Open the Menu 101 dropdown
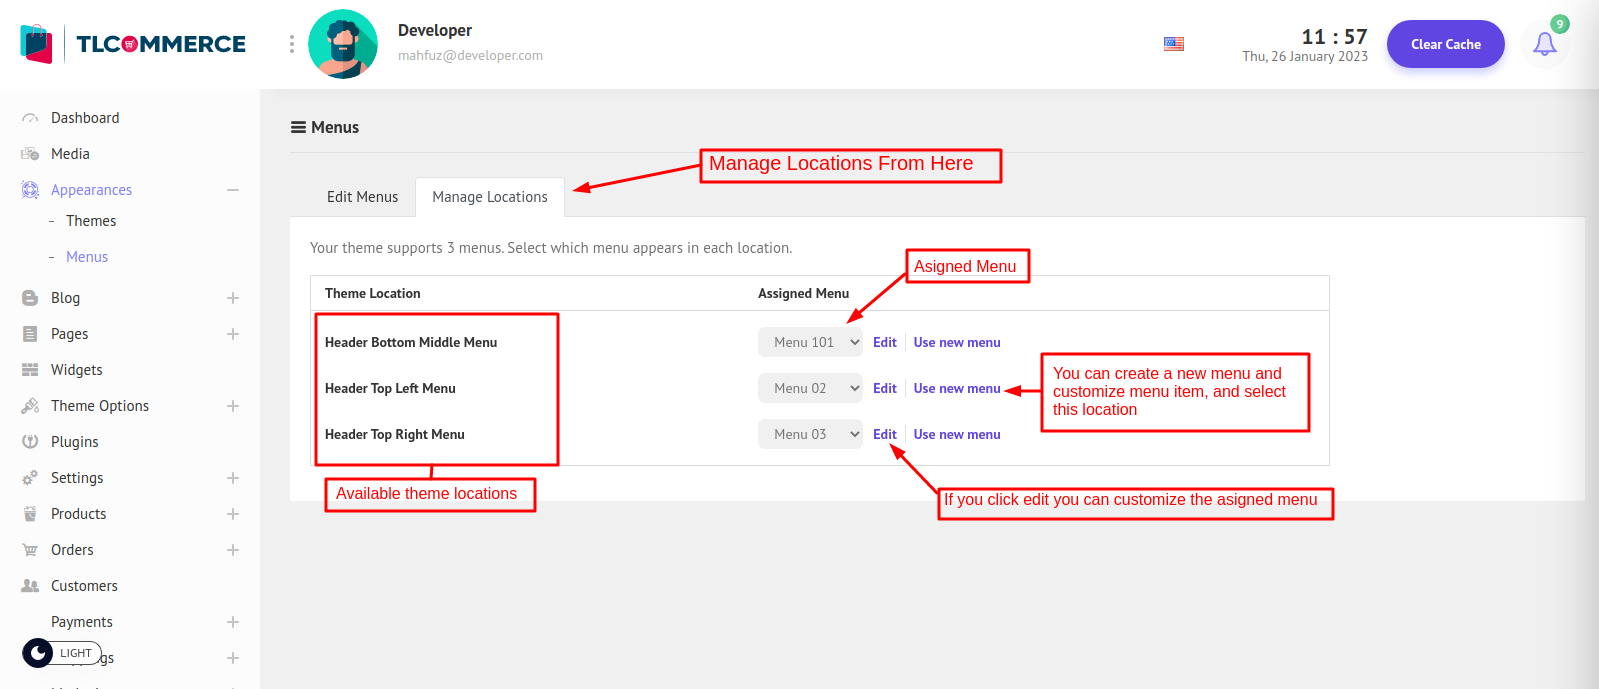Image resolution: width=1599 pixels, height=689 pixels. pyautogui.click(x=810, y=342)
